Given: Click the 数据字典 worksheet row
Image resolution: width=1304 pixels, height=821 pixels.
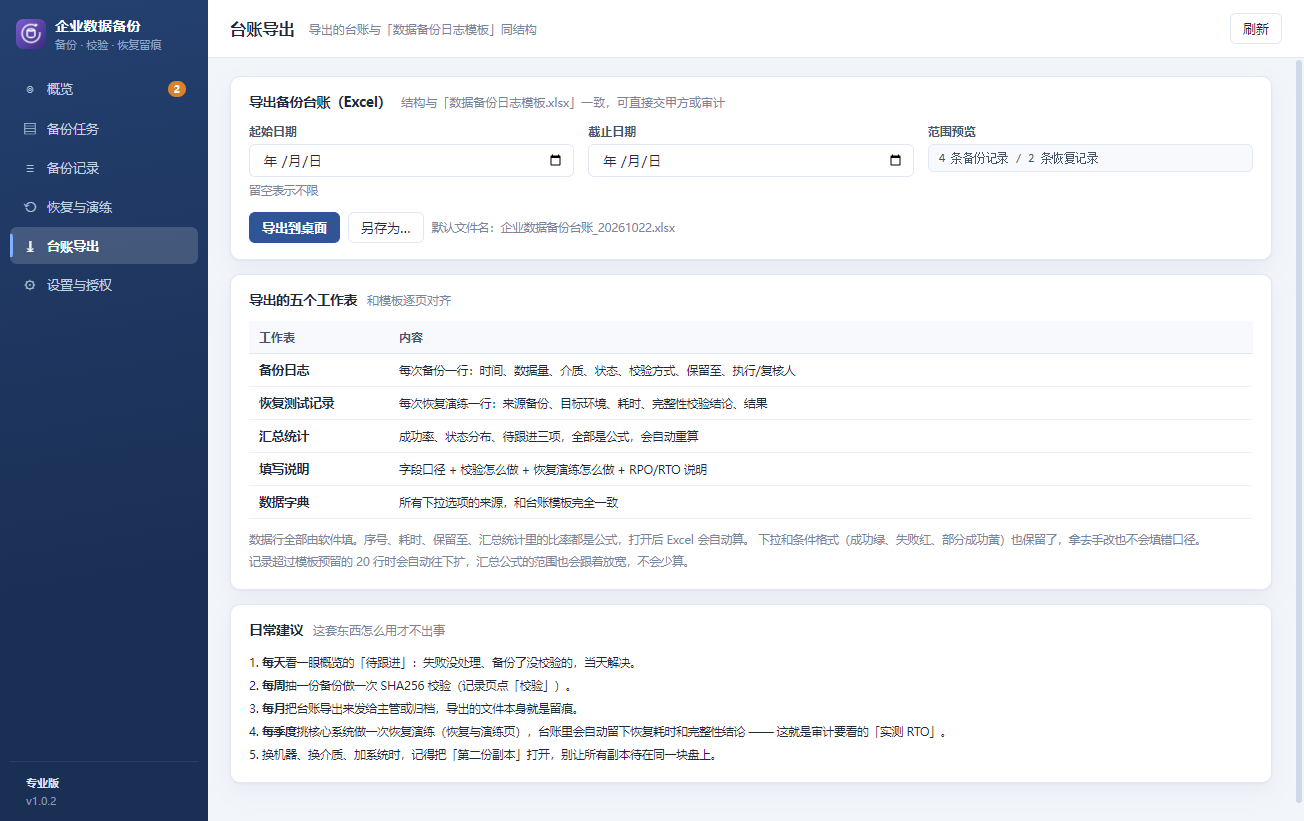Looking at the screenshot, I should [x=751, y=502].
